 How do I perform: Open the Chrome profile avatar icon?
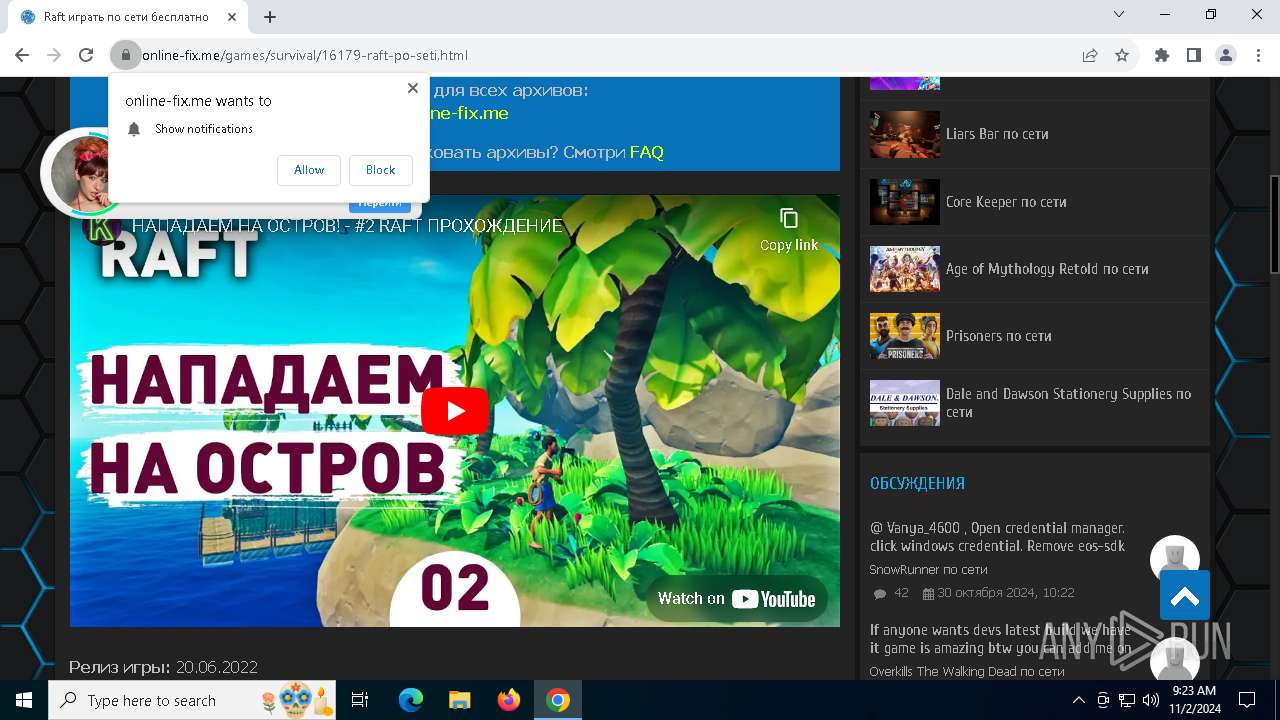pyautogui.click(x=1226, y=55)
